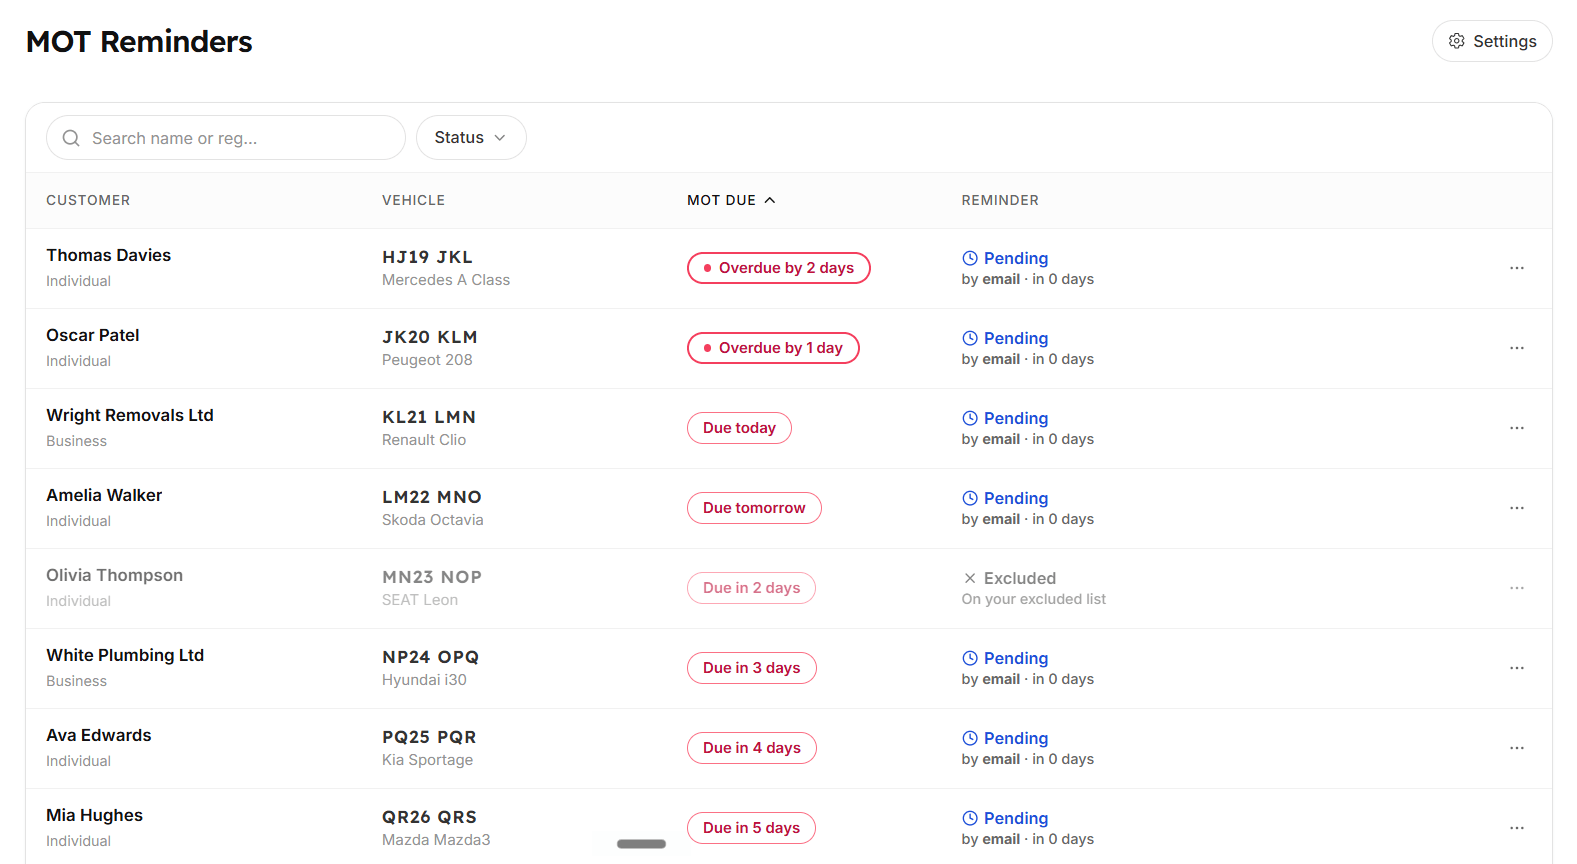Viewport: 1577px width, 864px height.
Task: Click the Excluded X icon for Olivia Thompson
Action: [970, 578]
